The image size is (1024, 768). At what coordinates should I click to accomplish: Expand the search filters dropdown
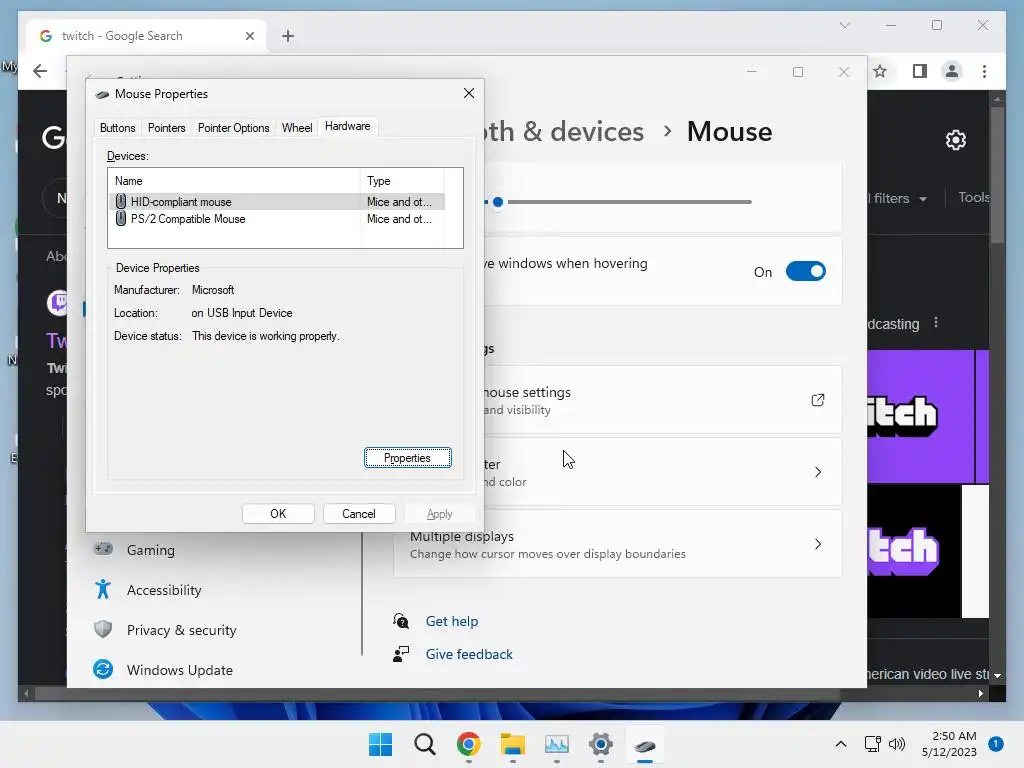tap(899, 199)
